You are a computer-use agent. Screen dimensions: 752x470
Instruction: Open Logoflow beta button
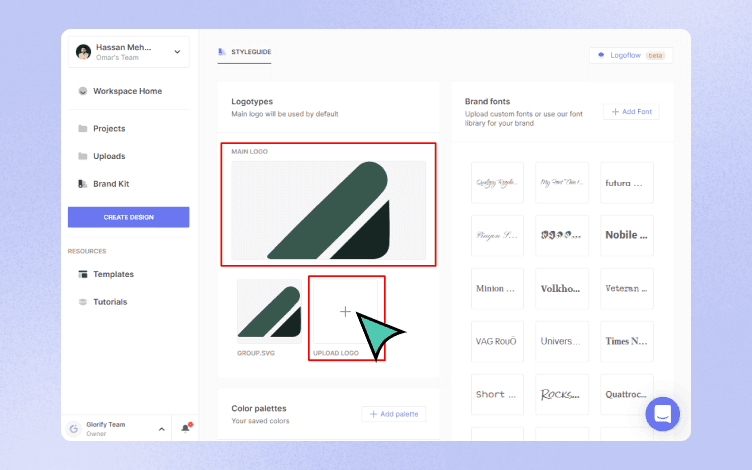(x=631, y=56)
